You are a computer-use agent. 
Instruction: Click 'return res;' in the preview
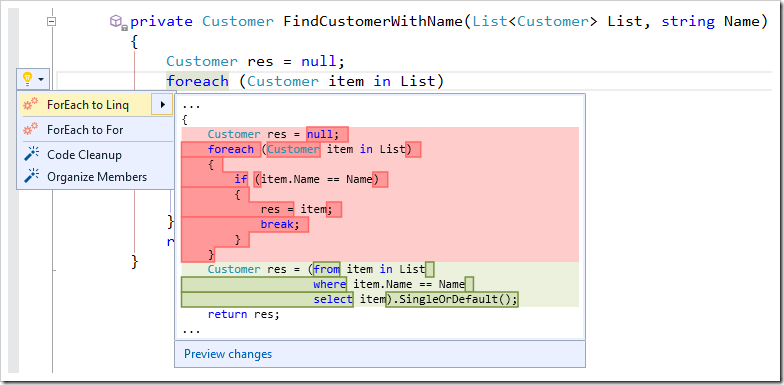(244, 314)
